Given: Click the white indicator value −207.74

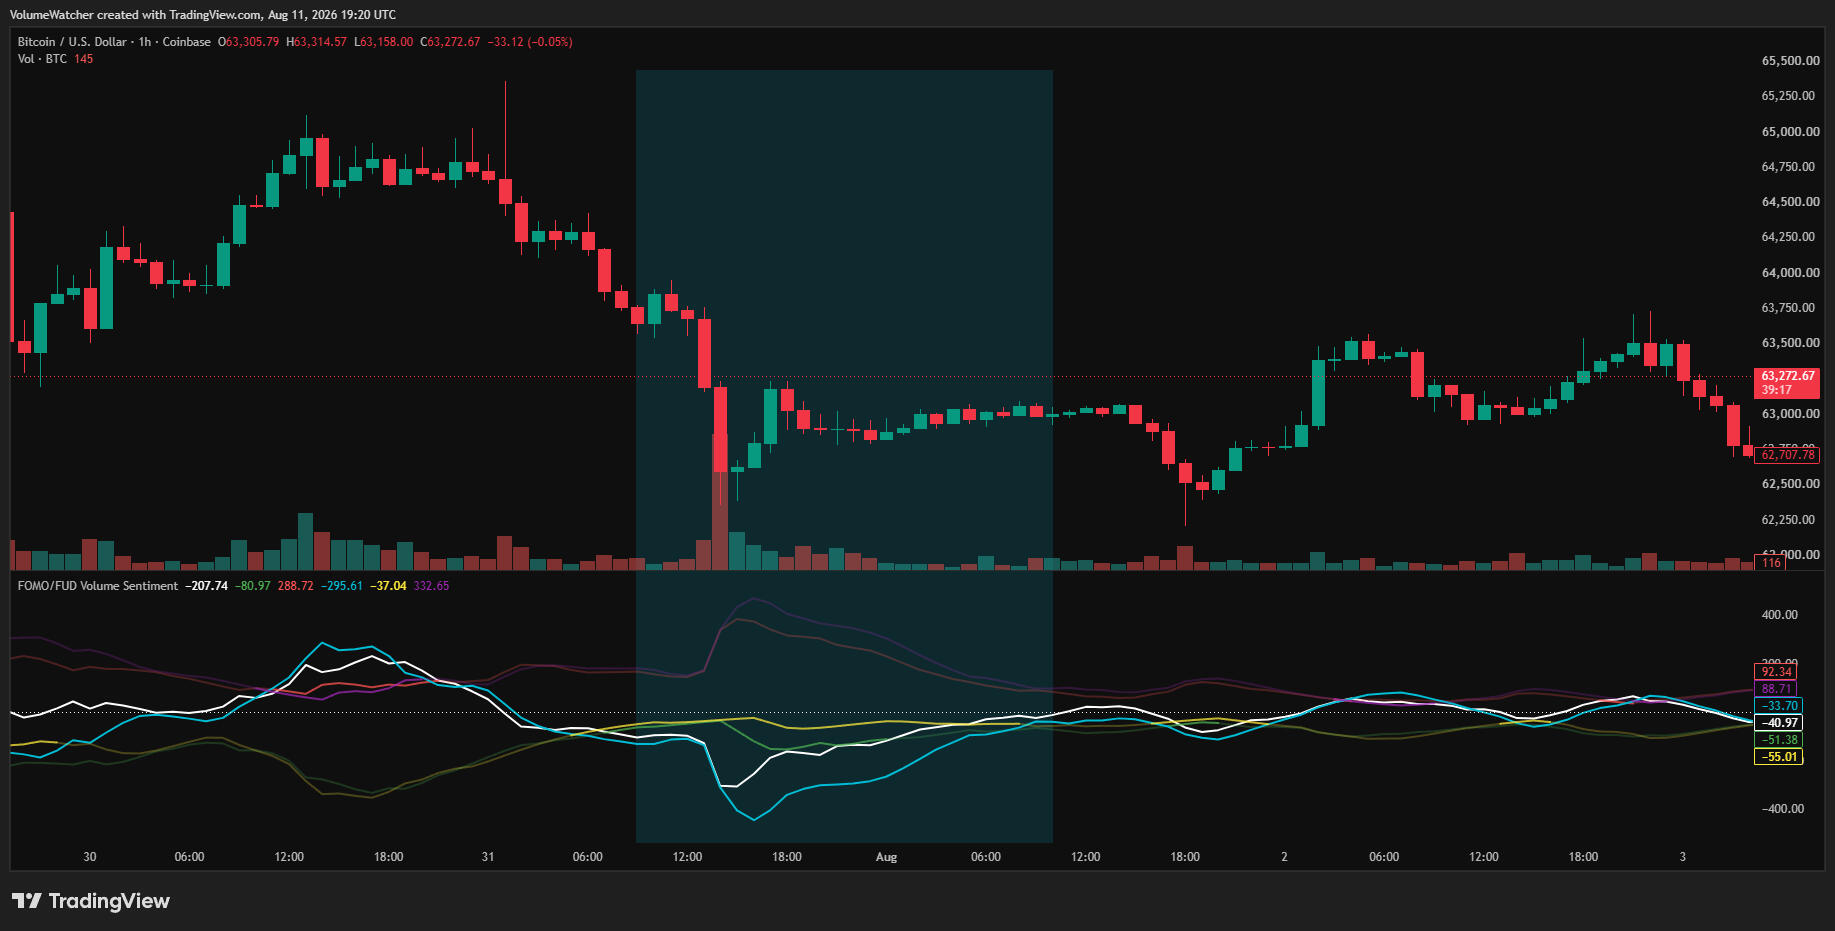Looking at the screenshot, I should click(207, 586).
